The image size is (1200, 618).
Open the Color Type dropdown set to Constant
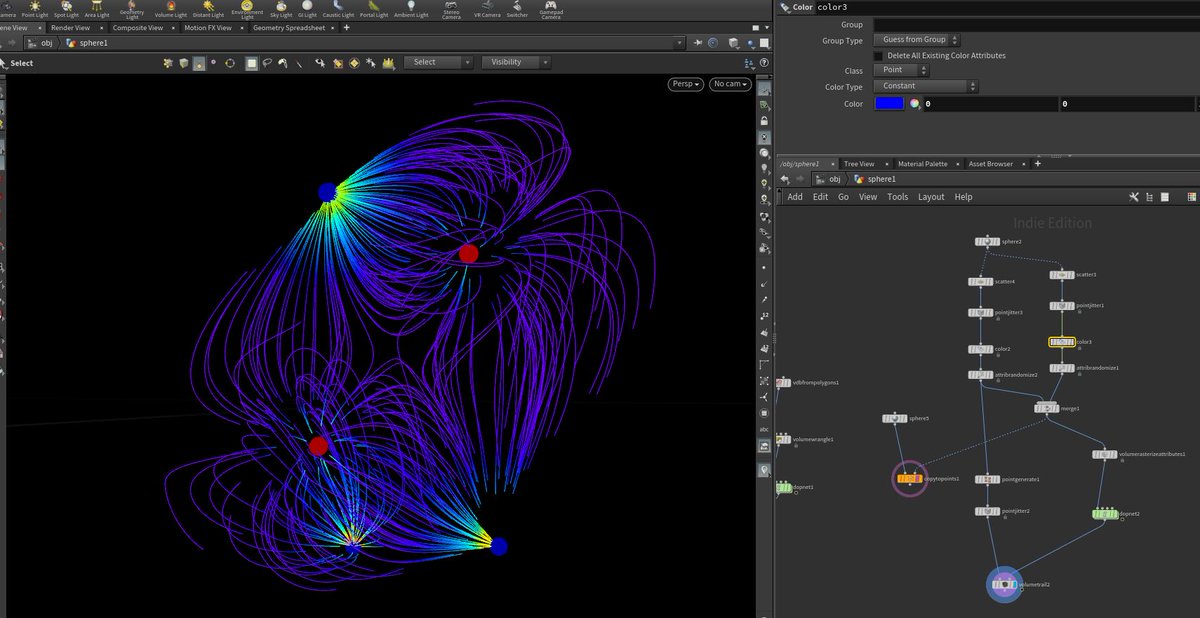click(926, 86)
